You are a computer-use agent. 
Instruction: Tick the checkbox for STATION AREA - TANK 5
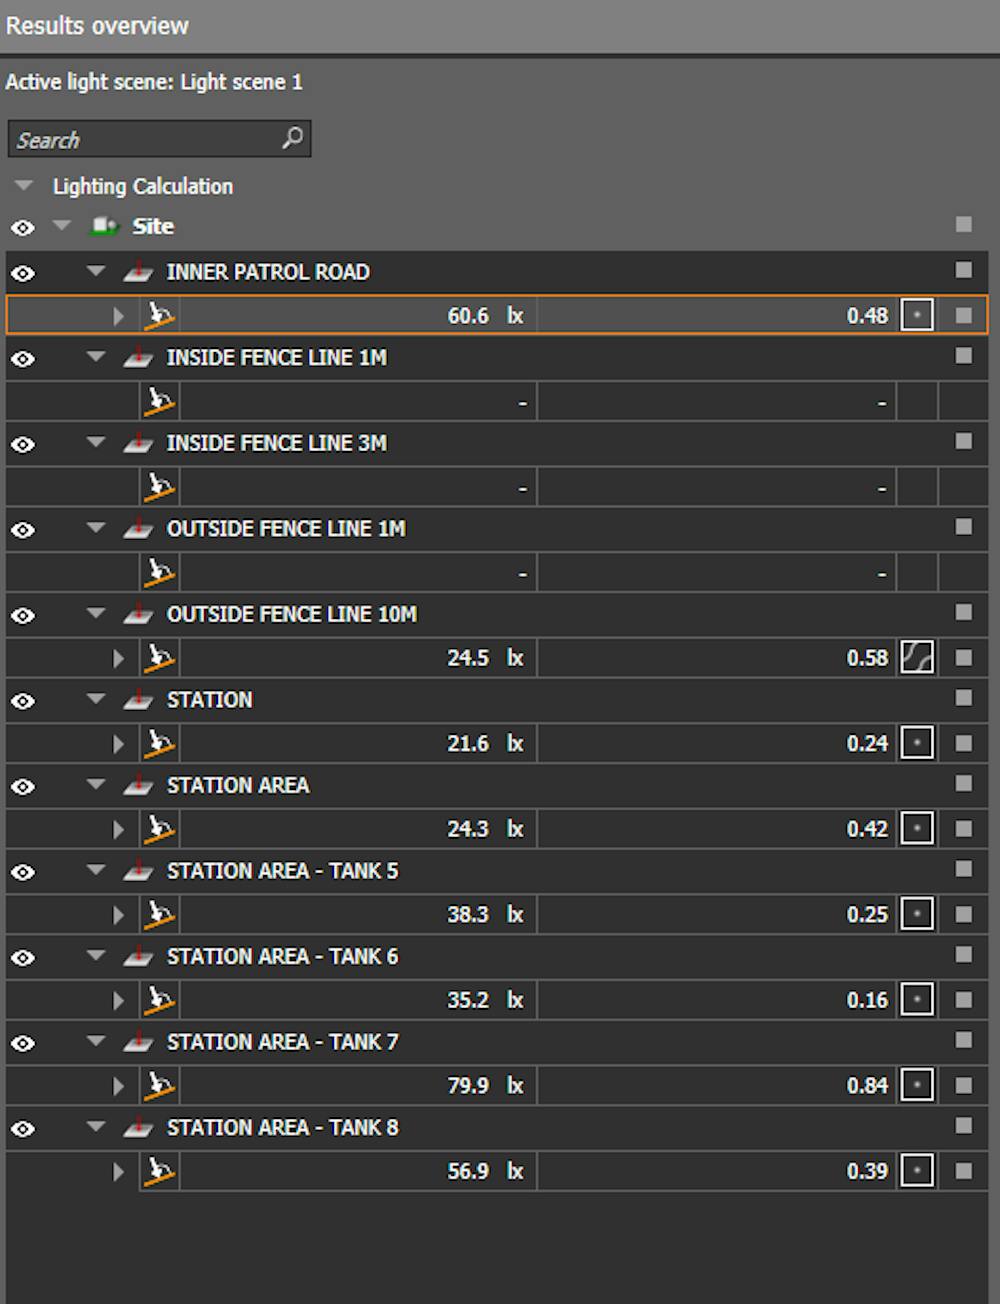pyautogui.click(x=963, y=869)
